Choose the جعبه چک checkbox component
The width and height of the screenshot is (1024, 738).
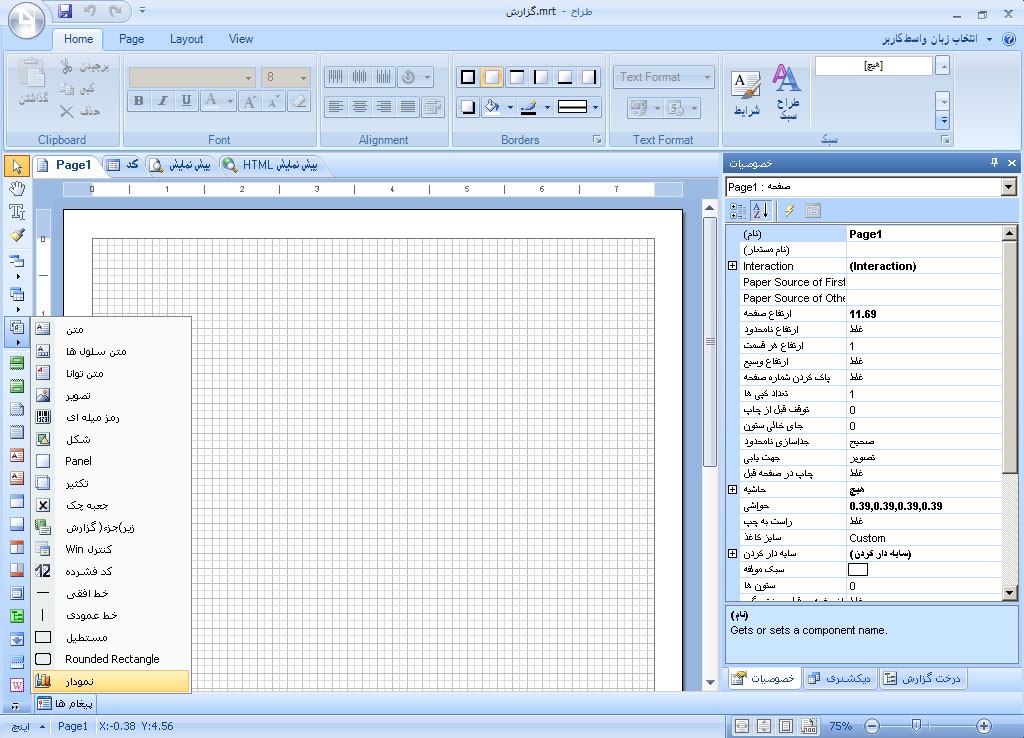coord(112,505)
